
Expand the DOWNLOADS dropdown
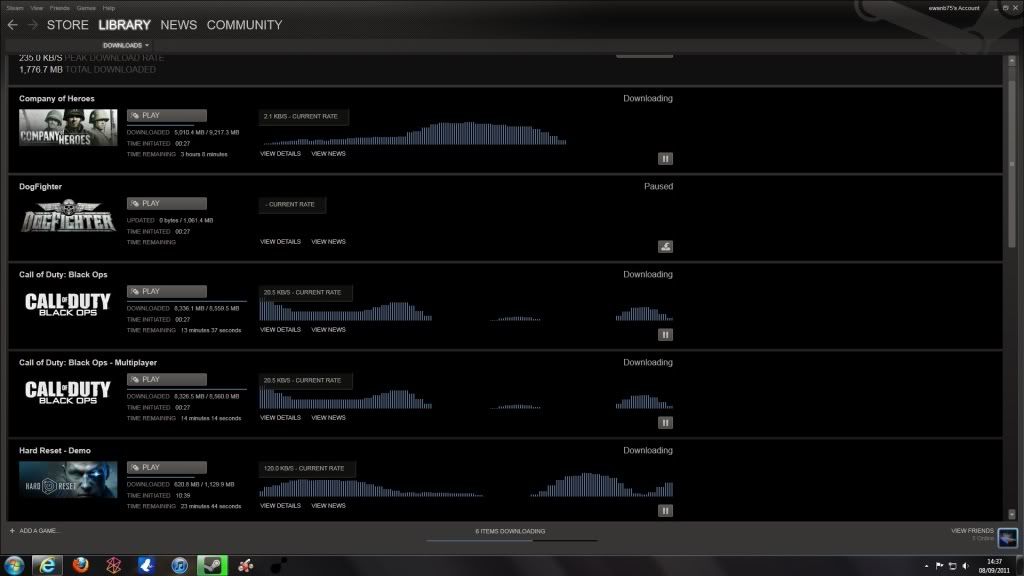[125, 45]
